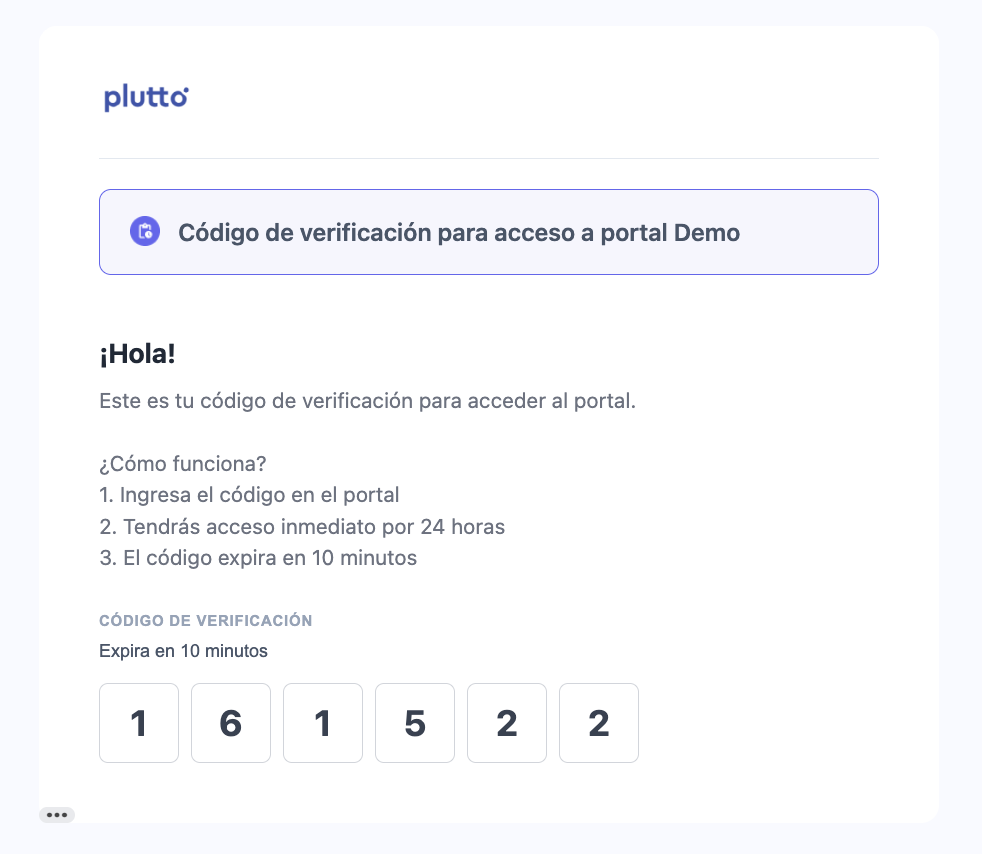Click the first code digit box showing 1
This screenshot has height=854, width=982.
pyautogui.click(x=139, y=723)
